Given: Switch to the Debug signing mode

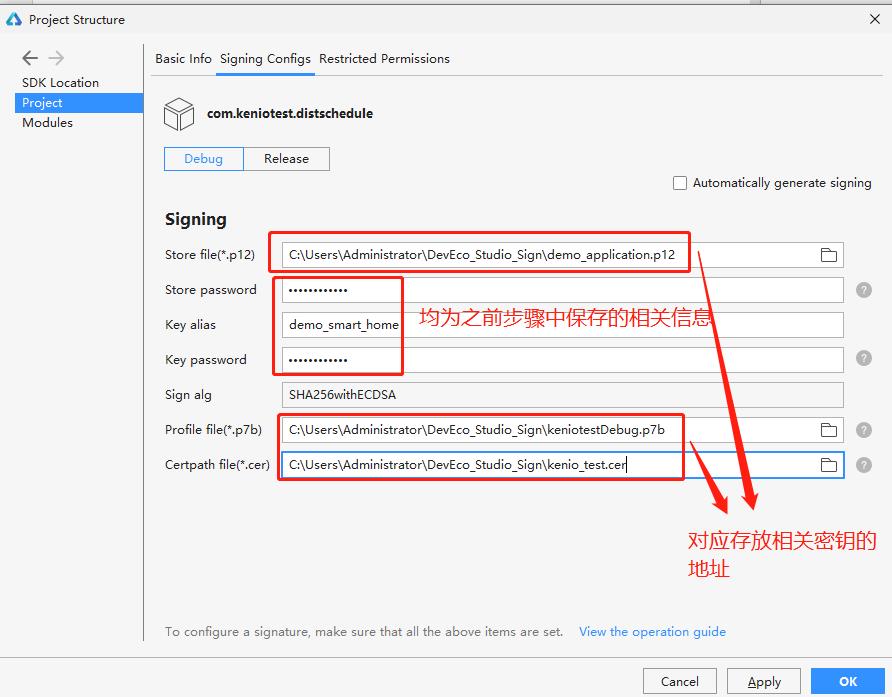Looking at the screenshot, I should [x=204, y=159].
